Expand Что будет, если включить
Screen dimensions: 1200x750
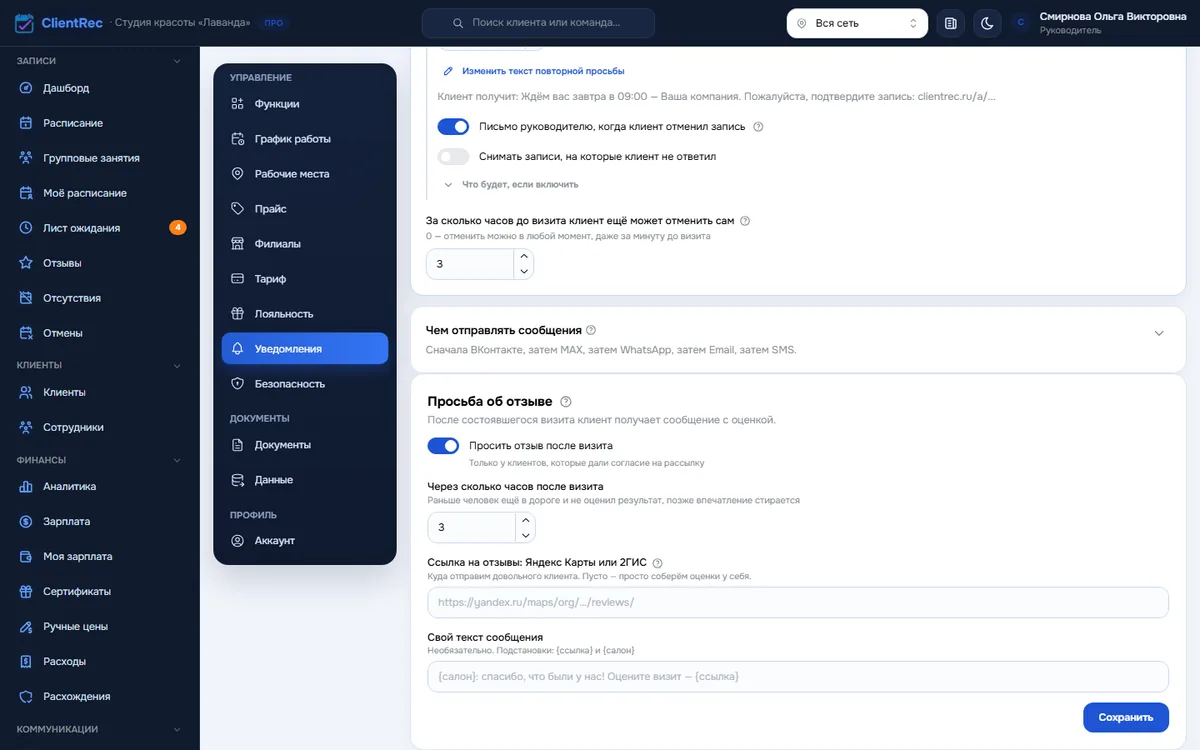[512, 185]
